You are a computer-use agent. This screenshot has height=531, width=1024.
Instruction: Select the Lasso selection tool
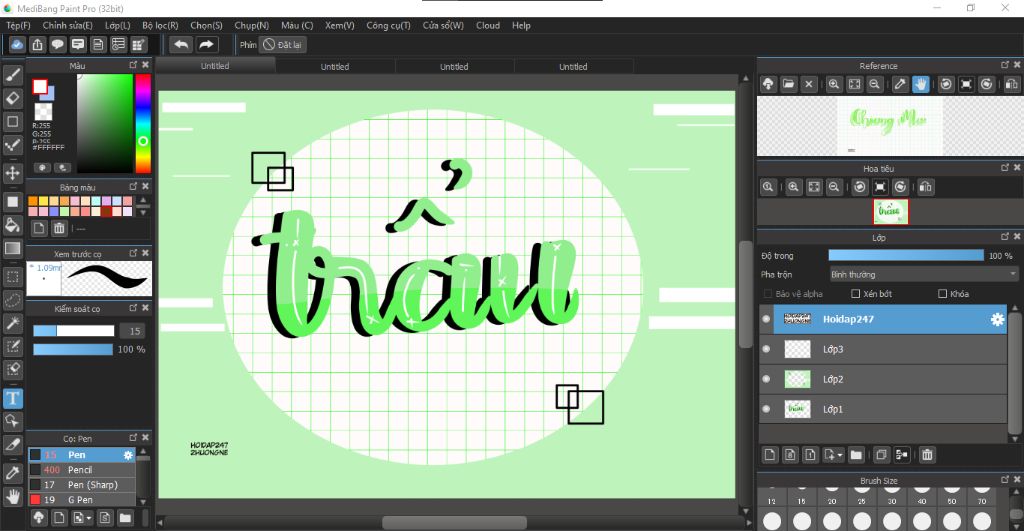pos(12,300)
